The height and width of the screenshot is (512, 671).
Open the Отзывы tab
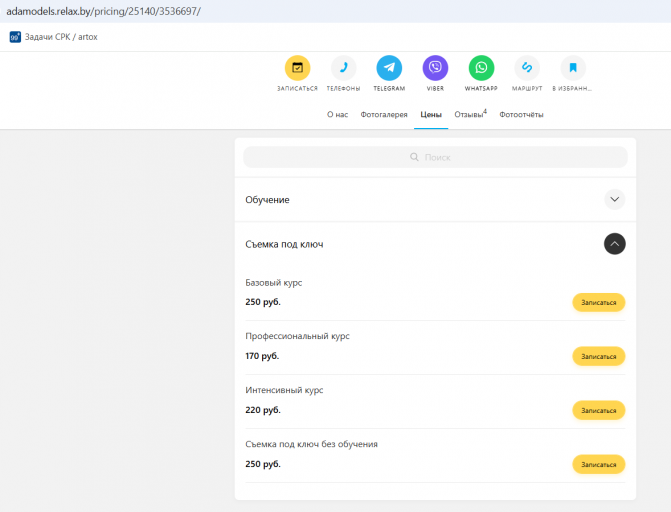coord(470,114)
